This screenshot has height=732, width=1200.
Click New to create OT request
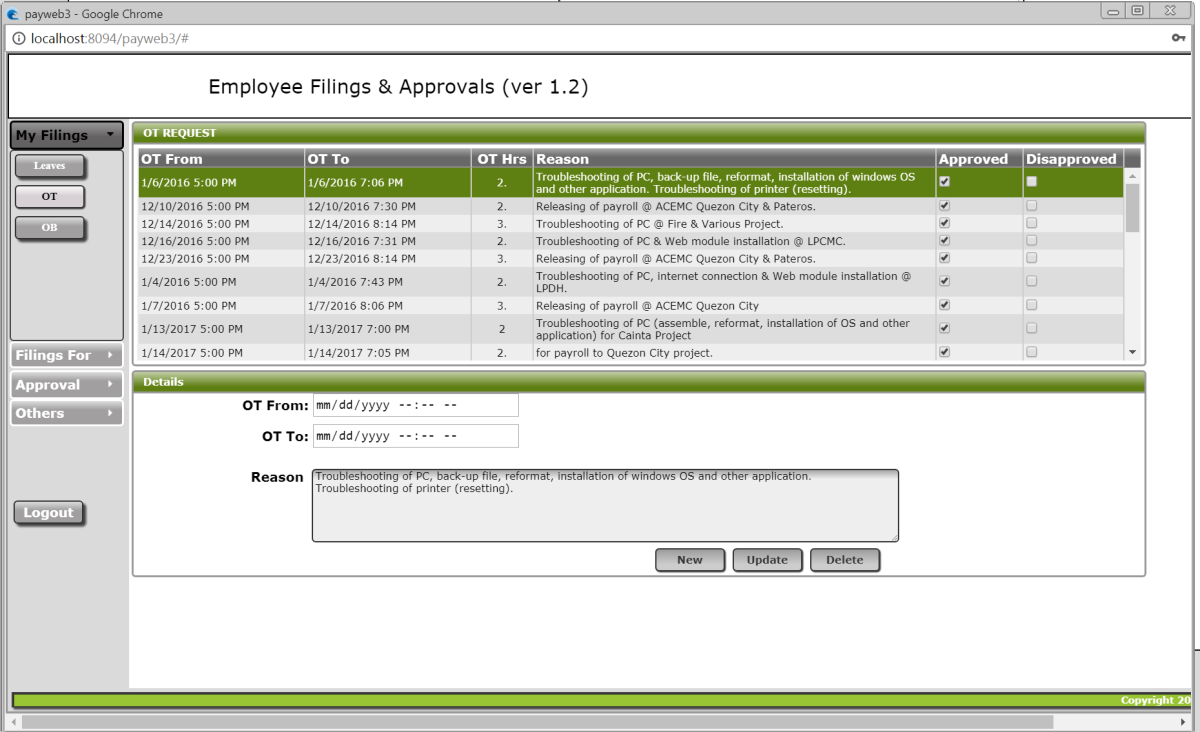coord(690,560)
